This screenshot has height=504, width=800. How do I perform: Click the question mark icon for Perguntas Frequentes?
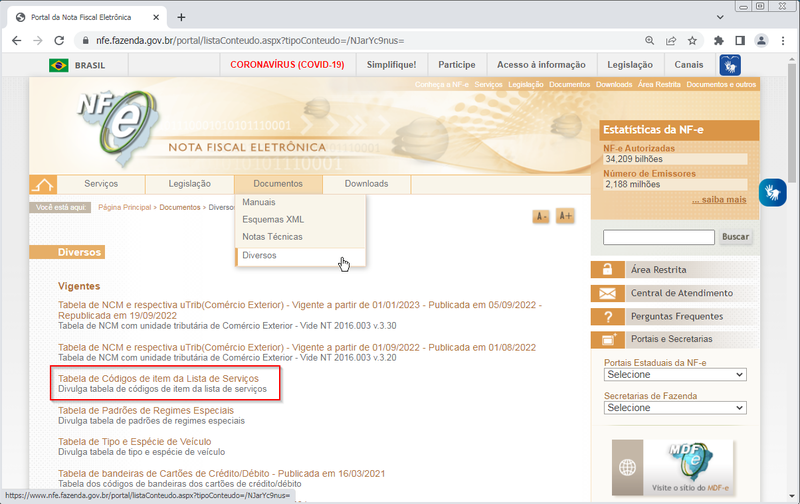click(x=608, y=317)
